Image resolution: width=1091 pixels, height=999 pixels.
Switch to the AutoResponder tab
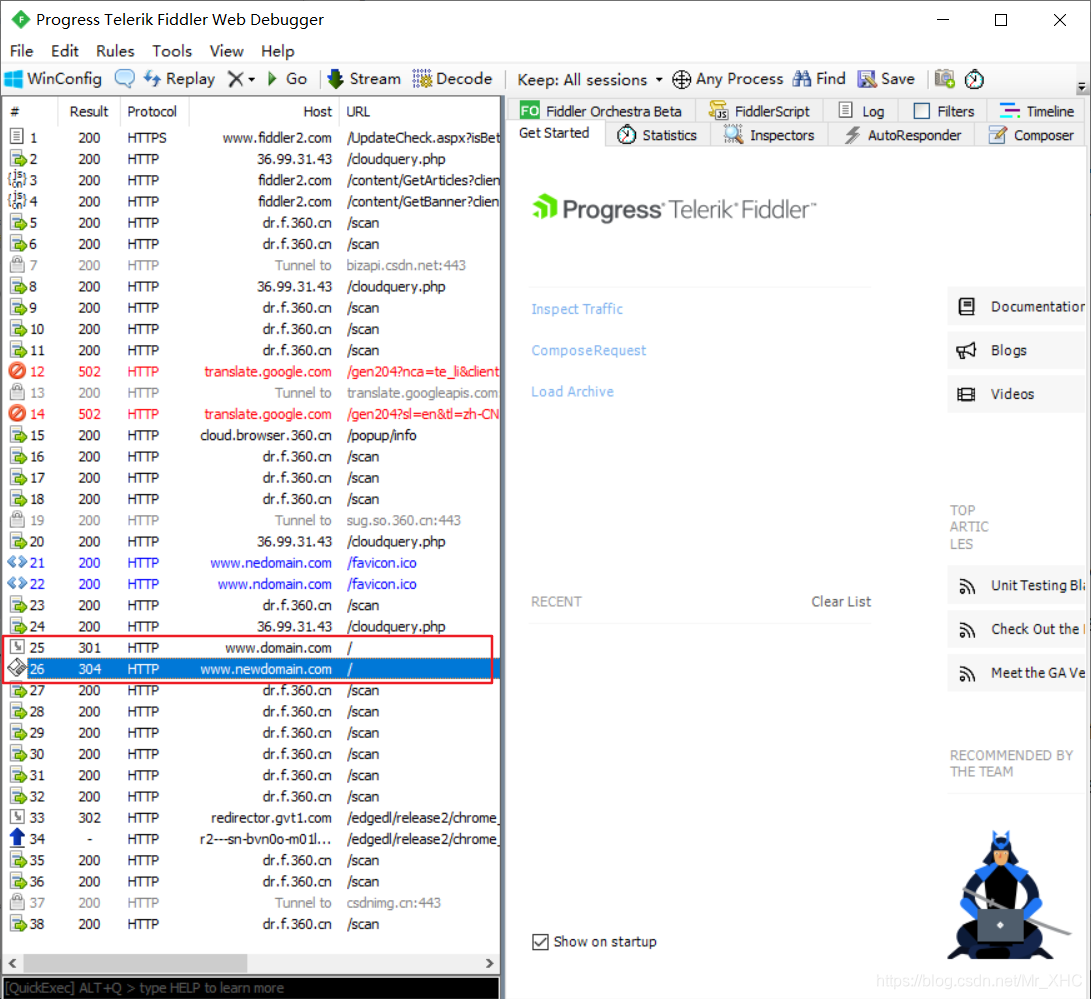pyautogui.click(x=902, y=135)
